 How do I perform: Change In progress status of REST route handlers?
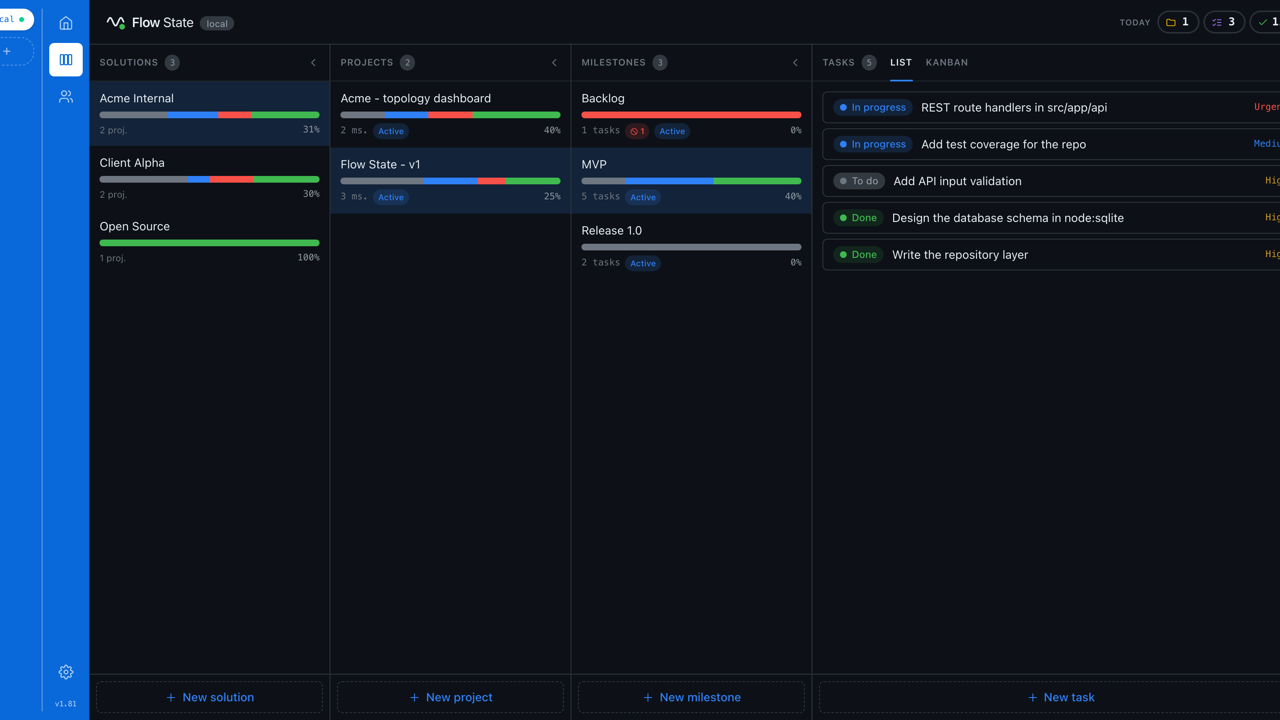pyautogui.click(x=873, y=107)
